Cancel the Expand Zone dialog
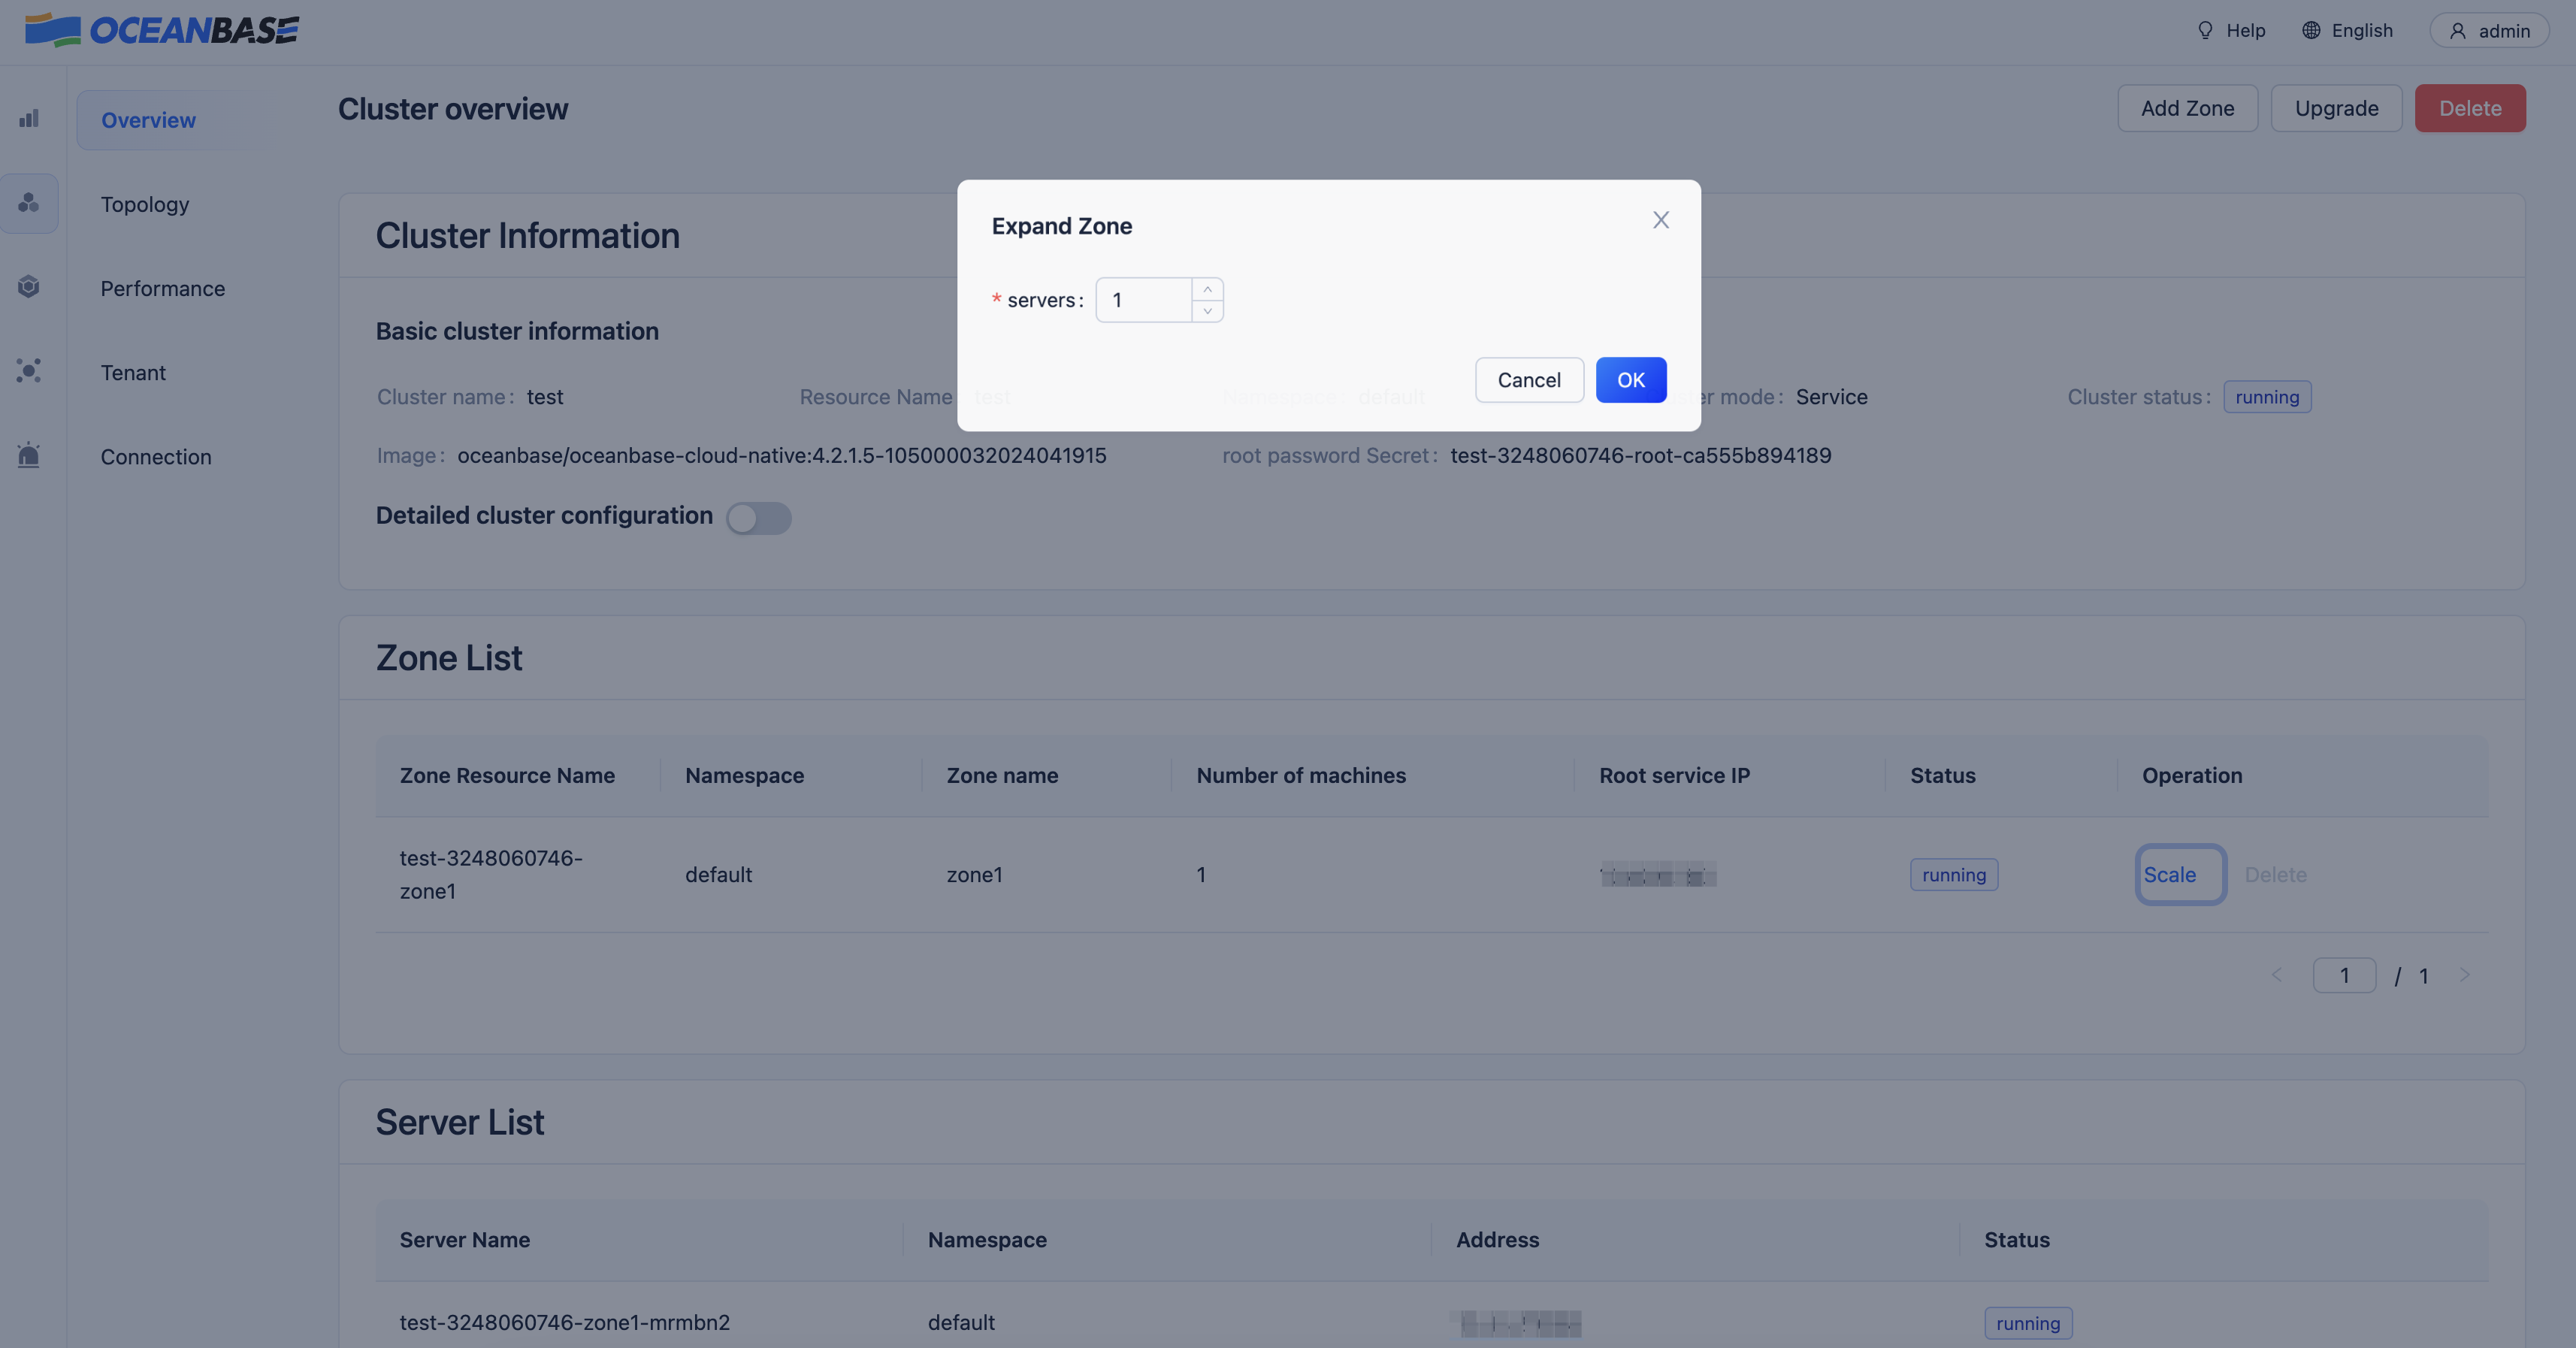This screenshot has height=1348, width=2576. pyautogui.click(x=1529, y=380)
